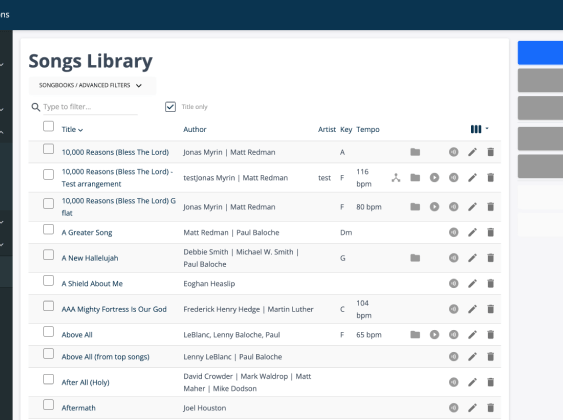The height and width of the screenshot is (420, 563).
Task: Open folder icon in Test arrangement row
Action: click(x=415, y=178)
